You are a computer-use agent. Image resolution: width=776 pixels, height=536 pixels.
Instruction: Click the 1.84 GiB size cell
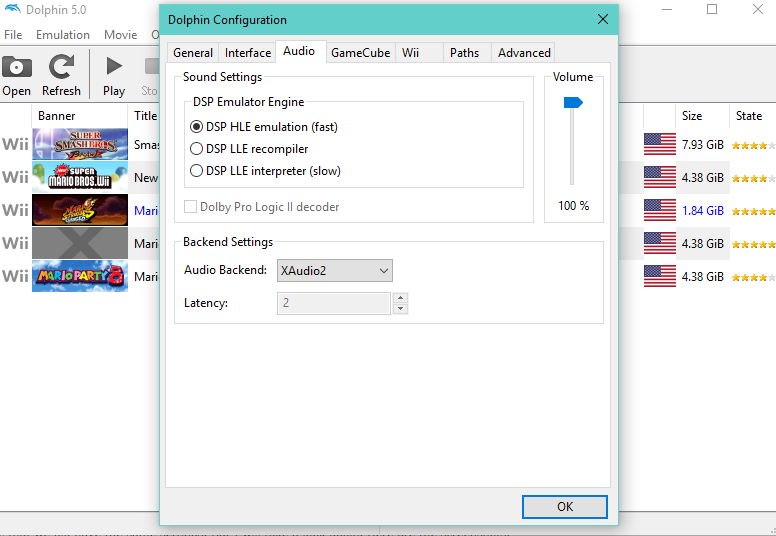tap(703, 211)
